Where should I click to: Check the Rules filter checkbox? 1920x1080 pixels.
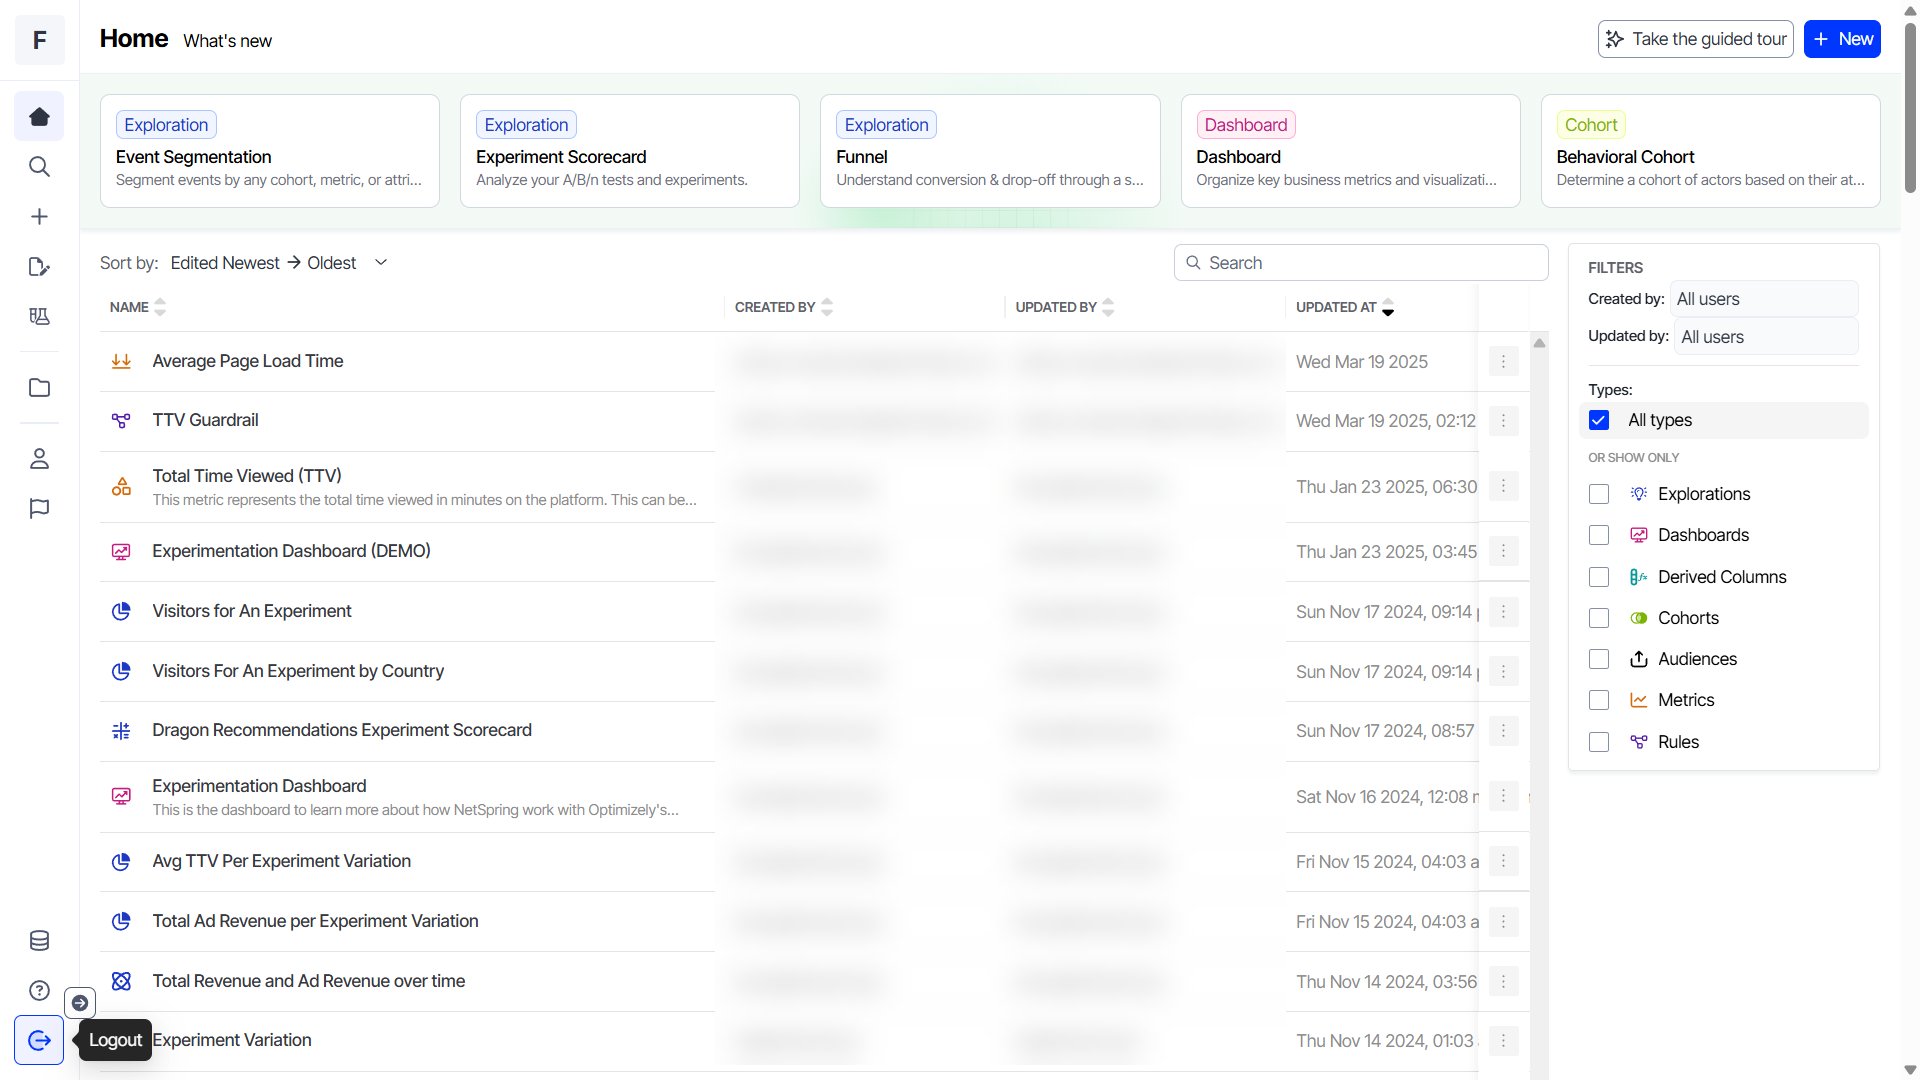click(x=1599, y=742)
